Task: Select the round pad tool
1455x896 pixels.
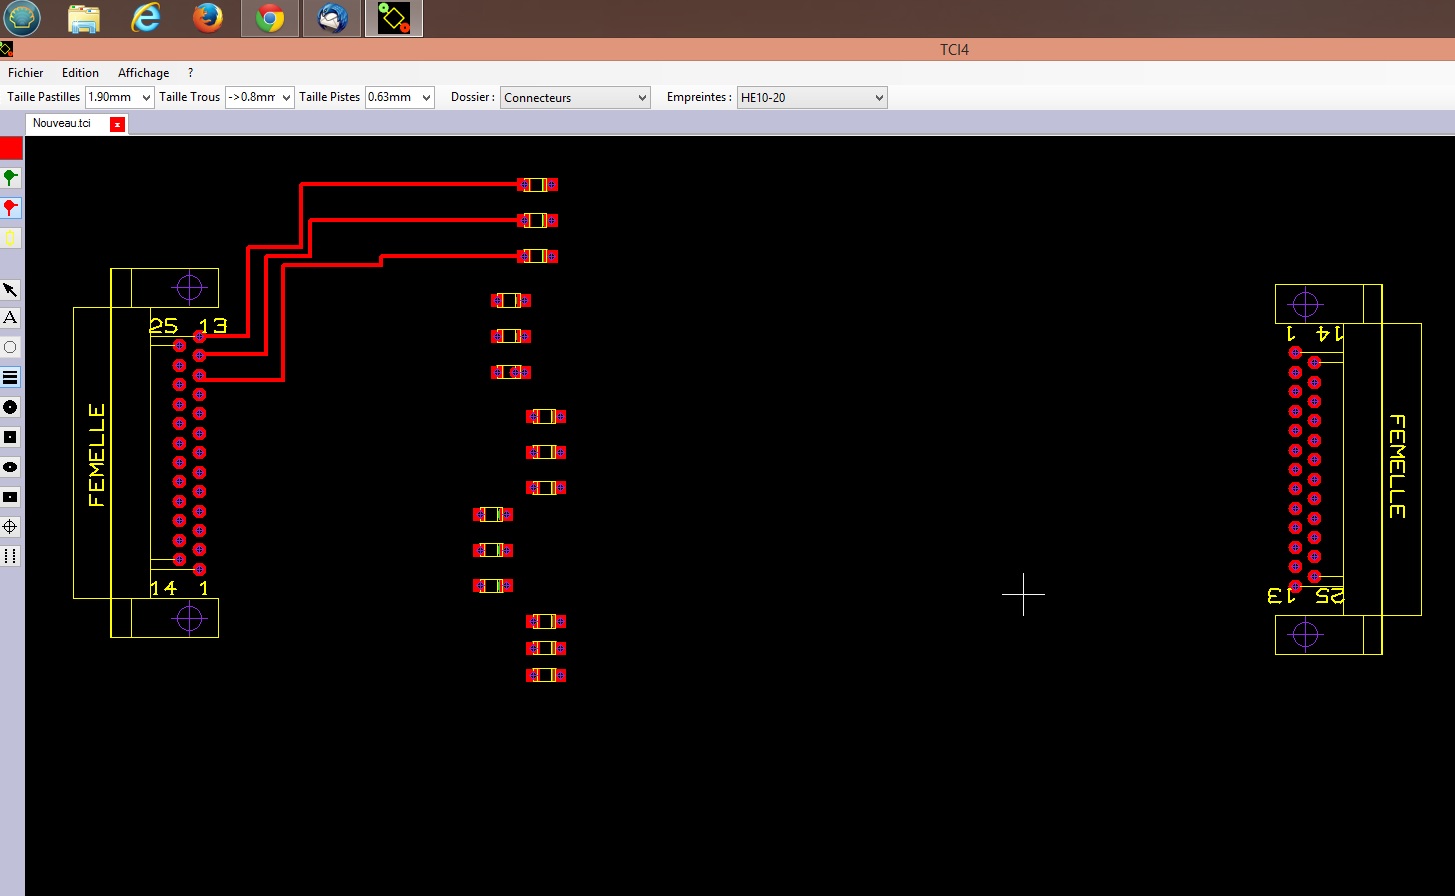Action: (x=10, y=407)
